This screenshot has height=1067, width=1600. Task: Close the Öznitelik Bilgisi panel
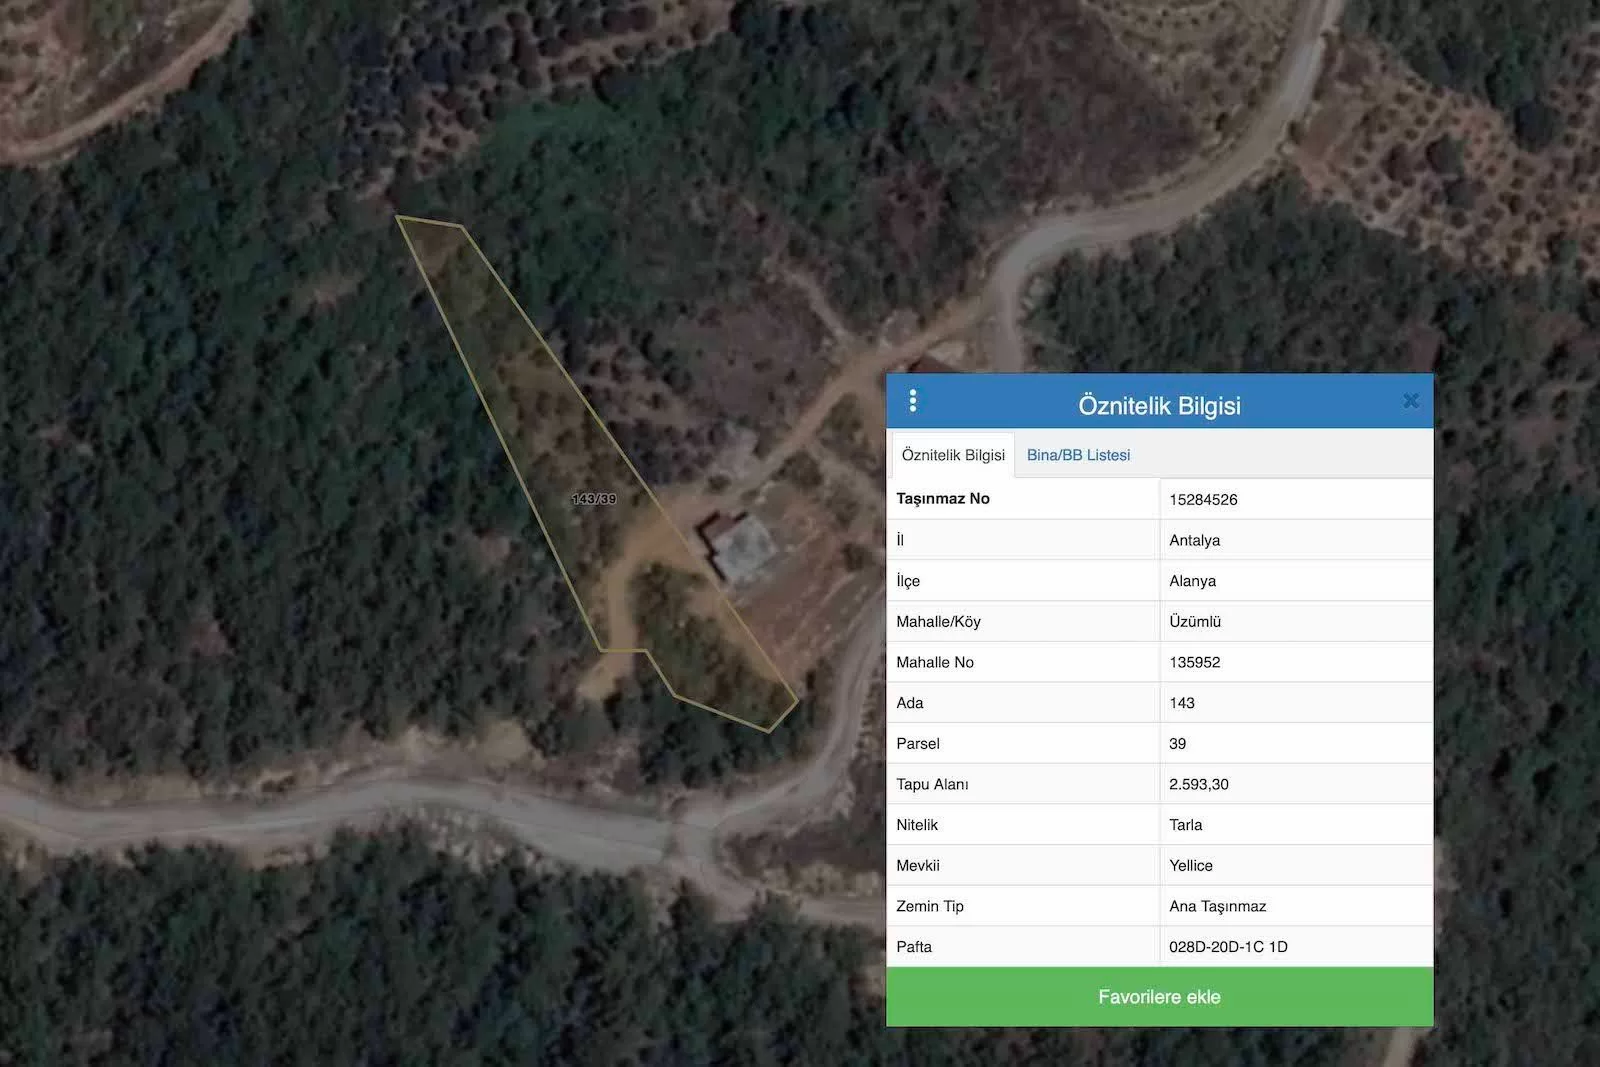coord(1410,401)
